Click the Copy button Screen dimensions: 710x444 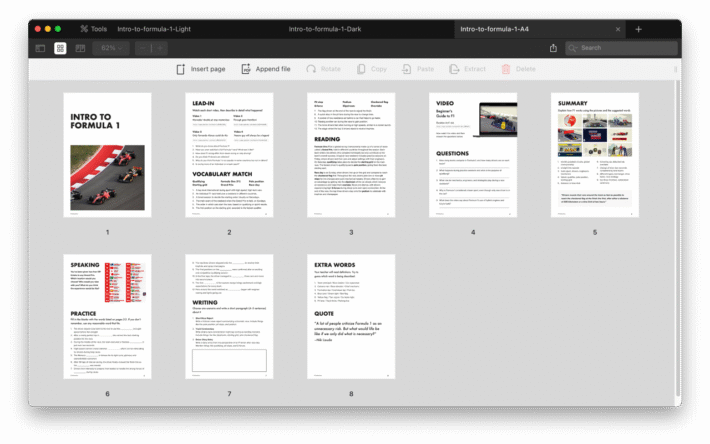[x=372, y=69]
